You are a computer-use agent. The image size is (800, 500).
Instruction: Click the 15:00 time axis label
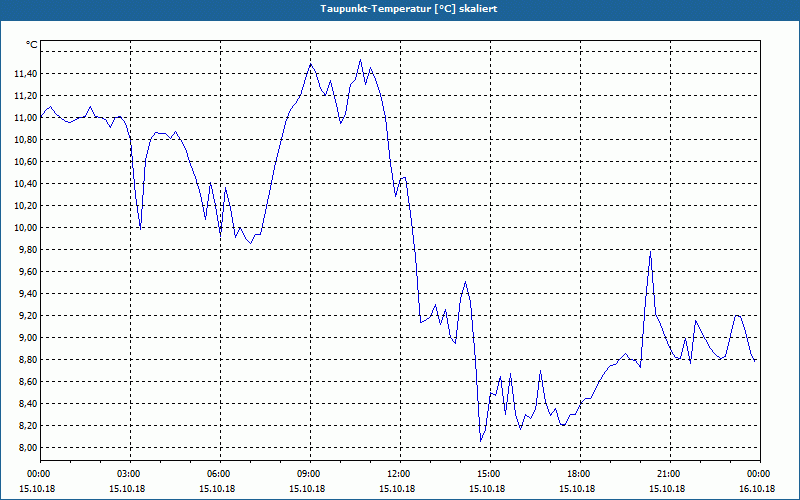(490, 474)
